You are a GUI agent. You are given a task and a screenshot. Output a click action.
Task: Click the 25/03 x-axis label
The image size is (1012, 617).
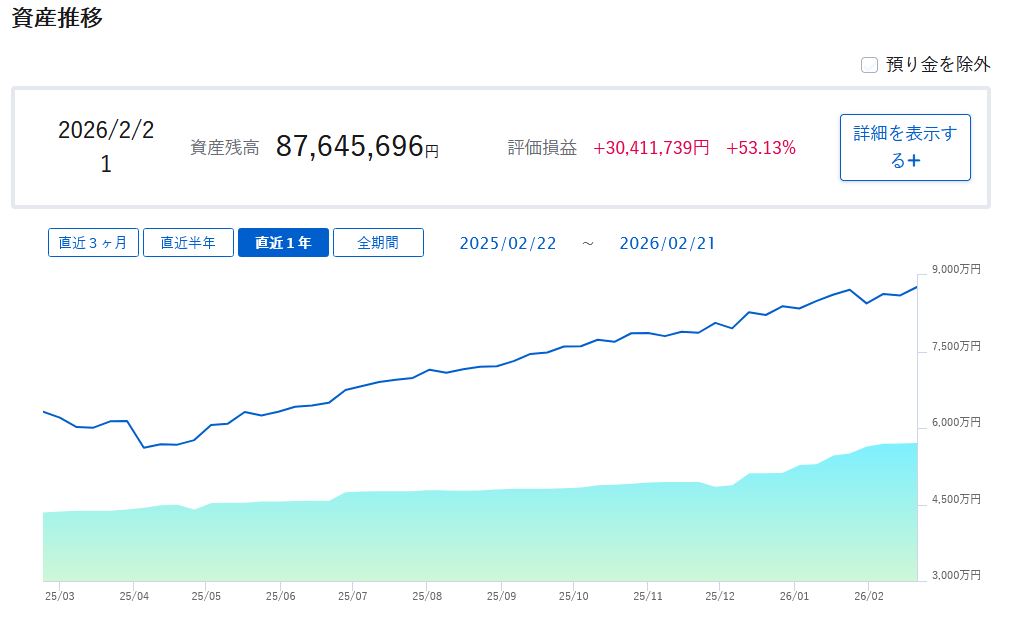coord(59,596)
